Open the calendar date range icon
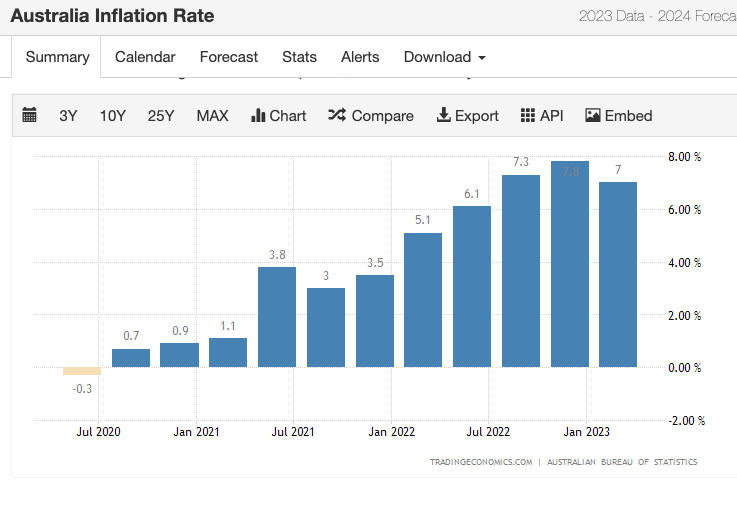This screenshot has width=737, height=515. [x=29, y=115]
